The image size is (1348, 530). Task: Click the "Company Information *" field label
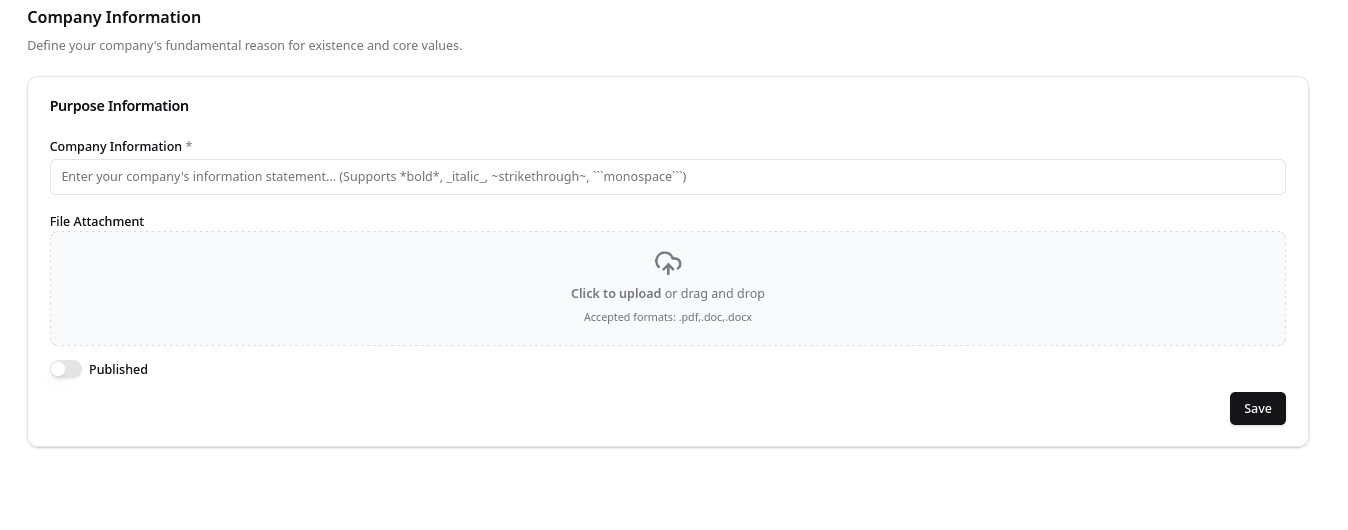tap(121, 146)
